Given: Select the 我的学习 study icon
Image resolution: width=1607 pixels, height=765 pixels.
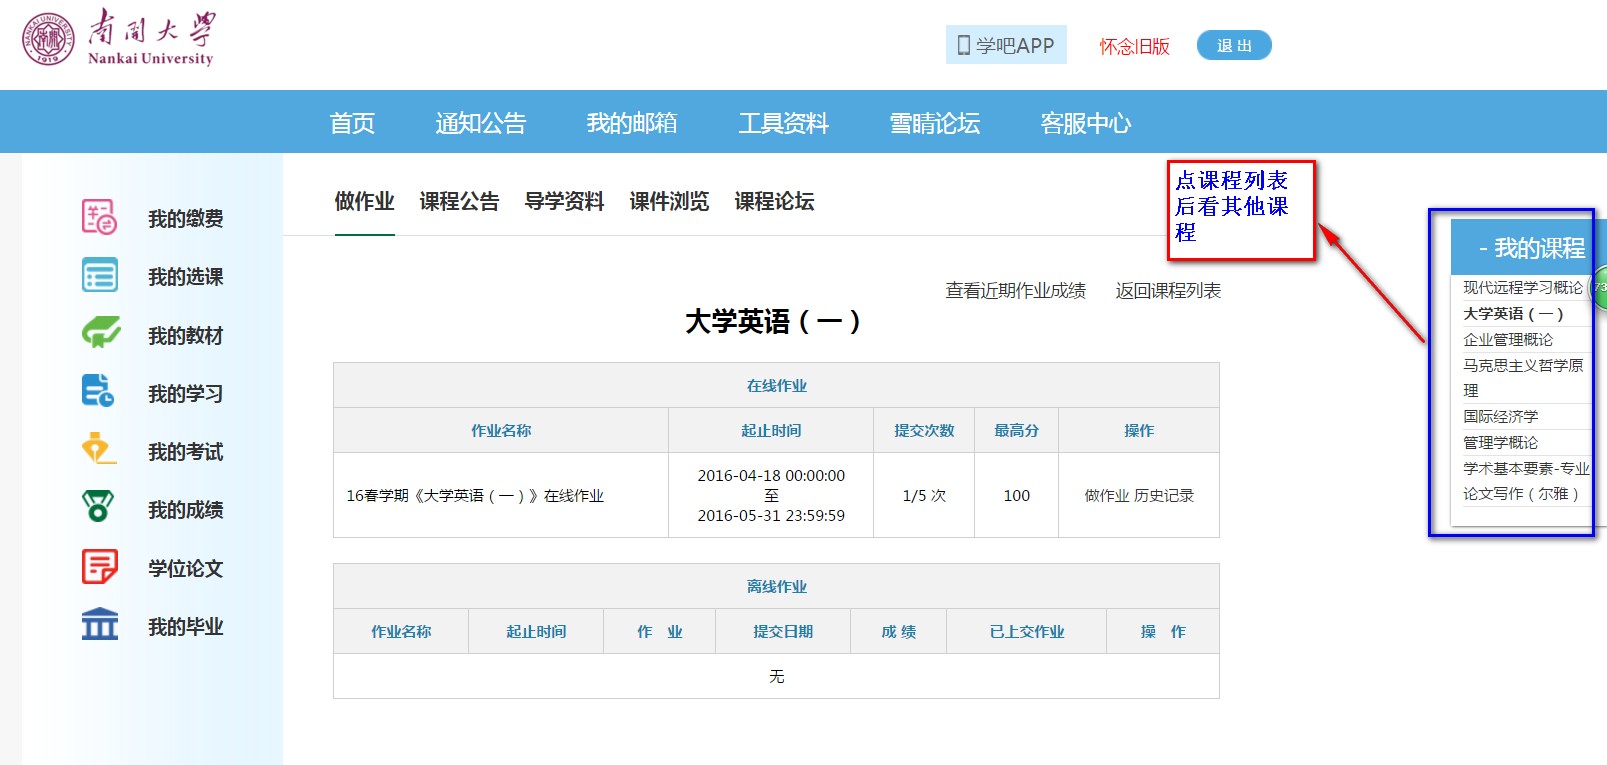Looking at the screenshot, I should pos(99,391).
